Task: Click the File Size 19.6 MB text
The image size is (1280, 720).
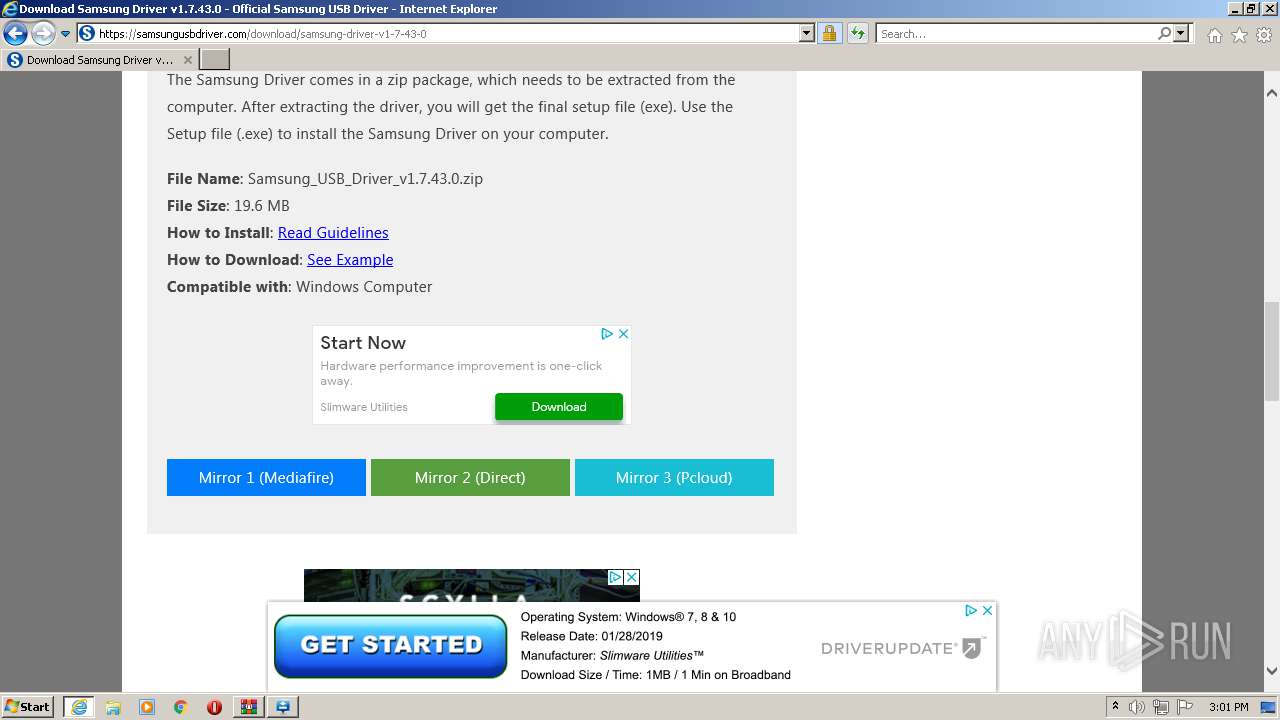Action: [228, 206]
